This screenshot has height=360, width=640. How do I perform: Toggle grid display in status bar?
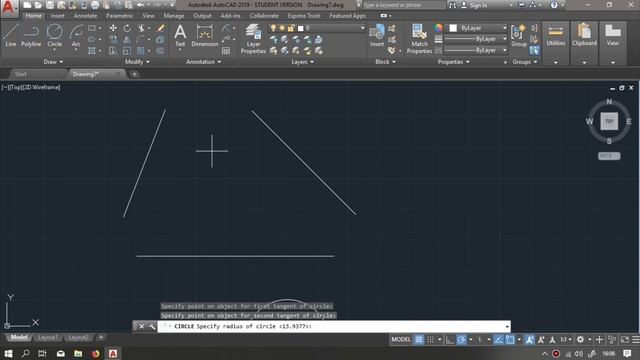[x=419, y=340]
